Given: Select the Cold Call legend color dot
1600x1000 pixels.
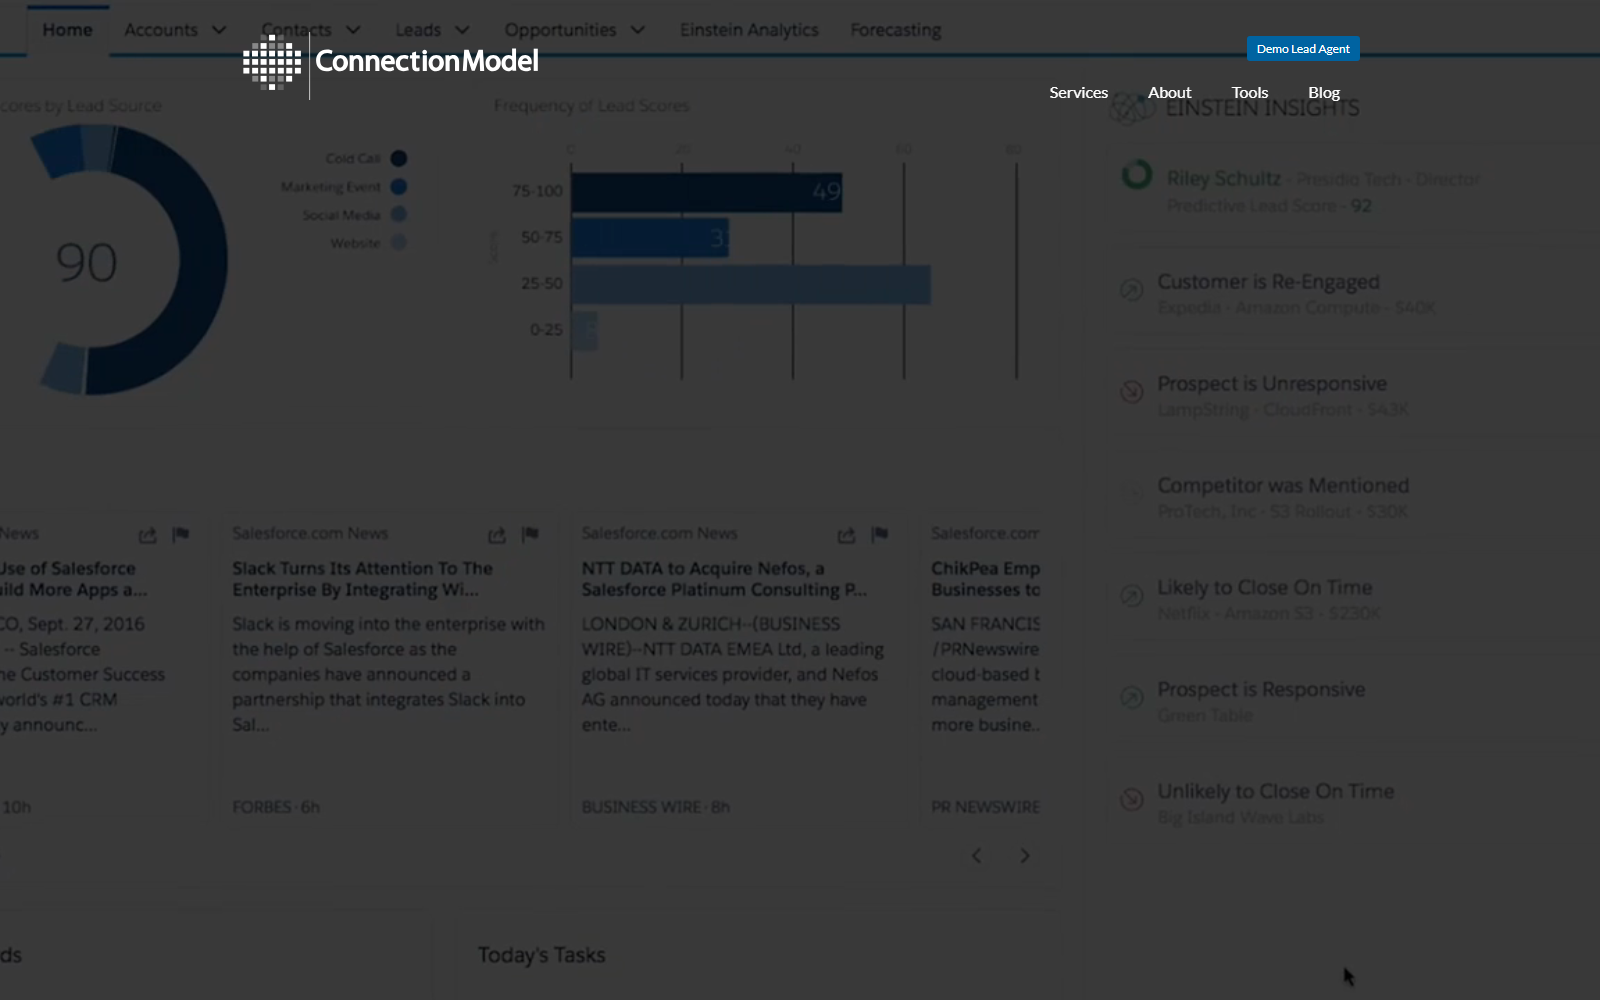Looking at the screenshot, I should 399,158.
